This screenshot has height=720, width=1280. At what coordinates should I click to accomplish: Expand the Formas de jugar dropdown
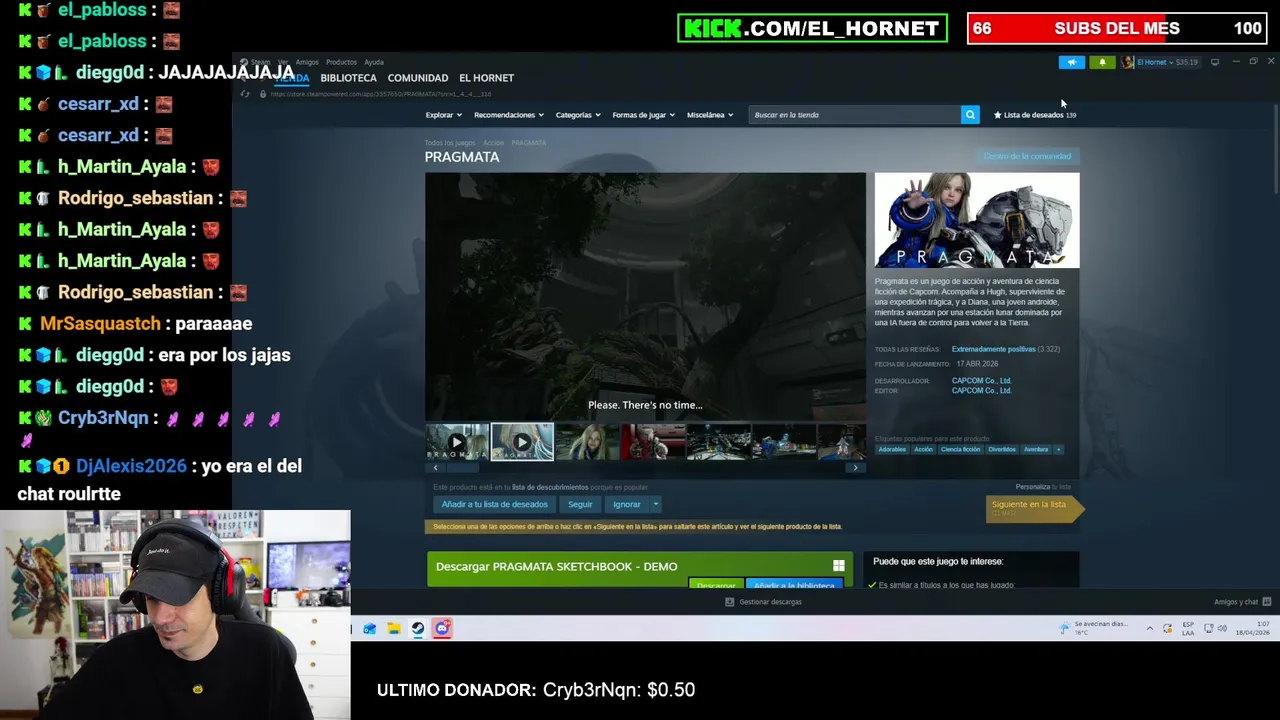pos(644,115)
